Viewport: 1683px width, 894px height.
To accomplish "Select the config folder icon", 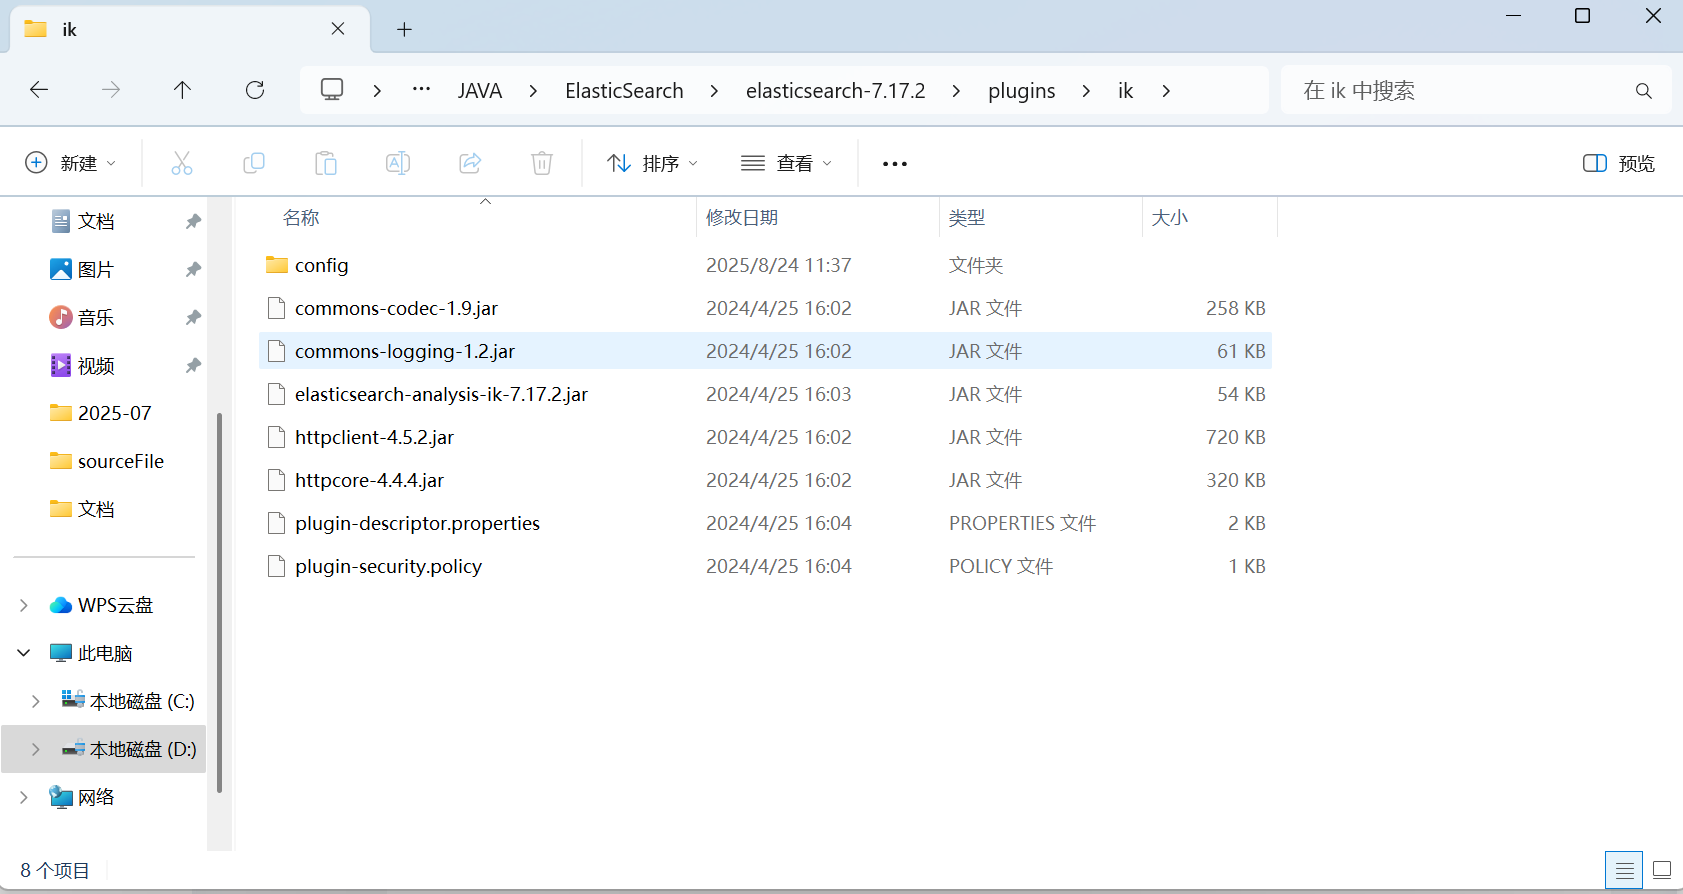I will point(277,265).
